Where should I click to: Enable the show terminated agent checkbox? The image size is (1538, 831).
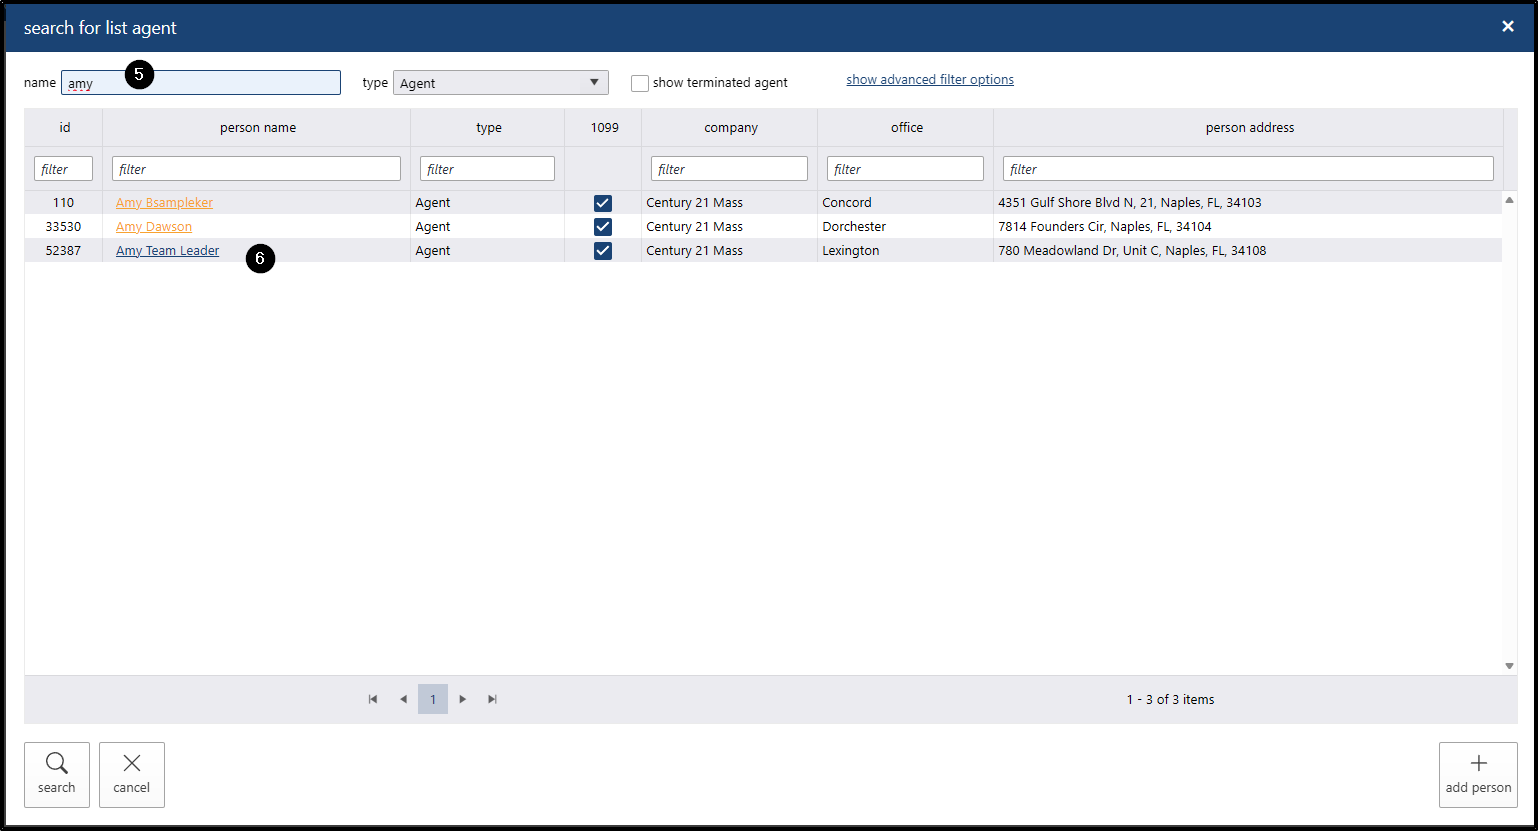point(640,83)
